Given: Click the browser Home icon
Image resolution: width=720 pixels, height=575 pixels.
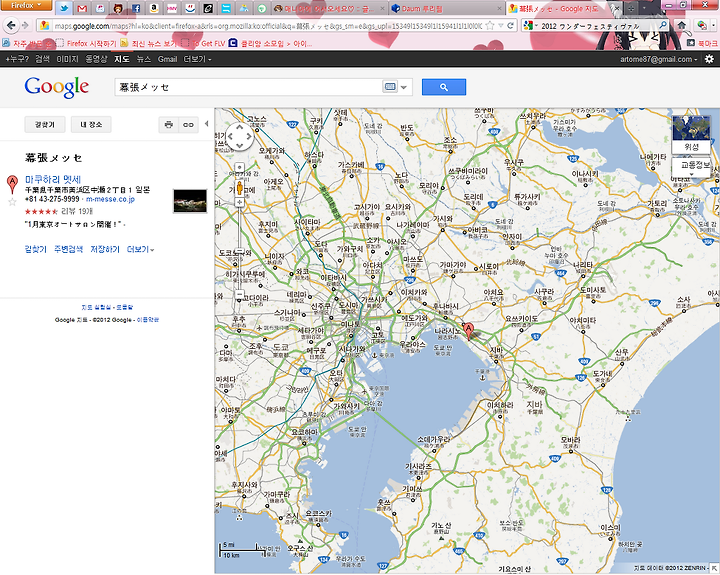Looking at the screenshot, I should click(681, 25).
